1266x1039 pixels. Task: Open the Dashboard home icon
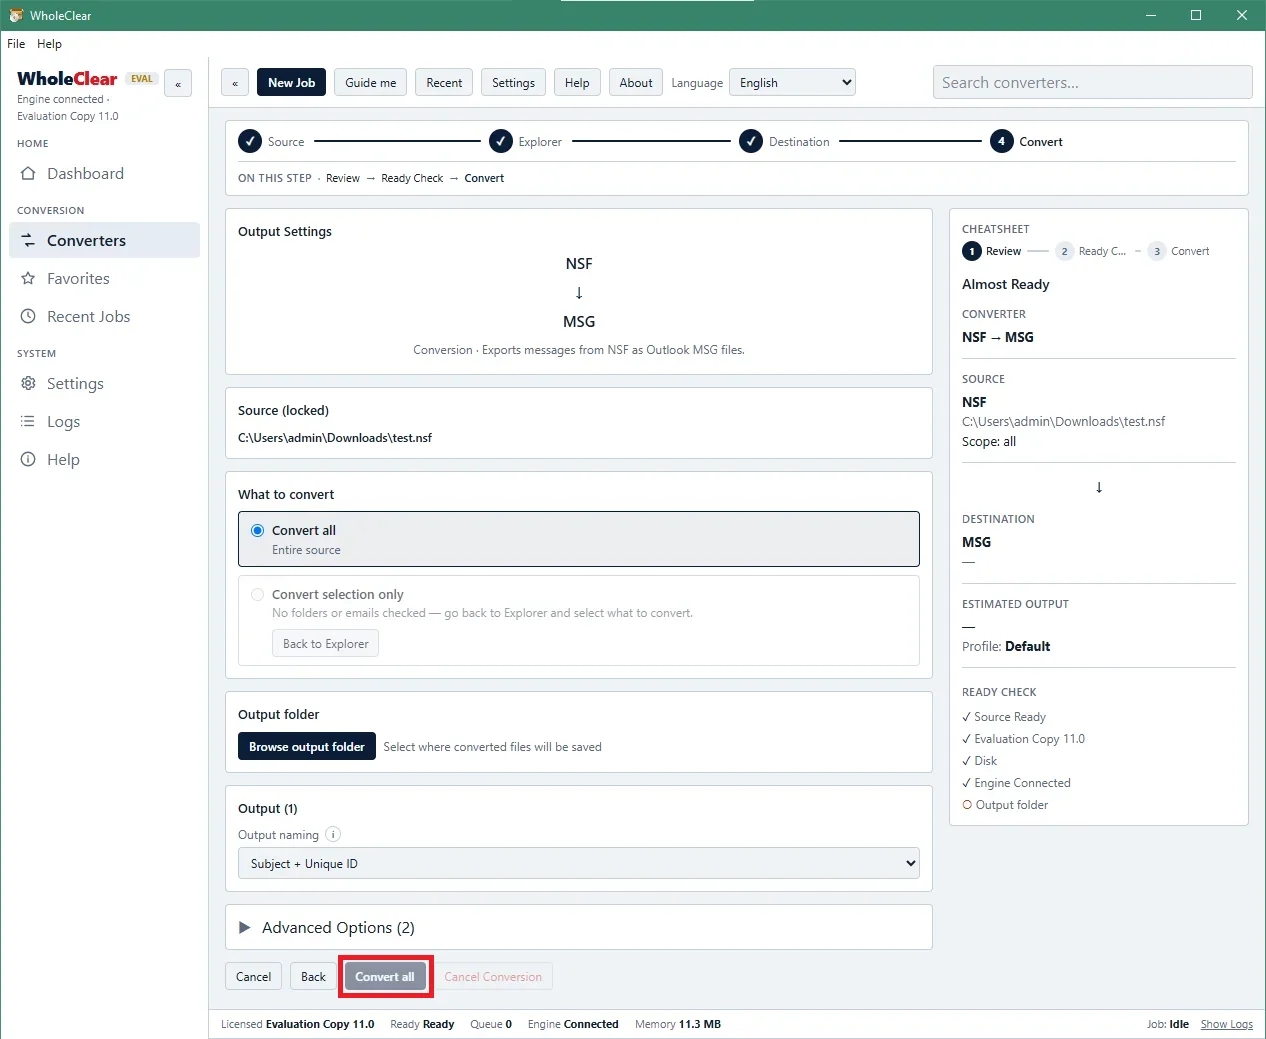click(x=28, y=174)
